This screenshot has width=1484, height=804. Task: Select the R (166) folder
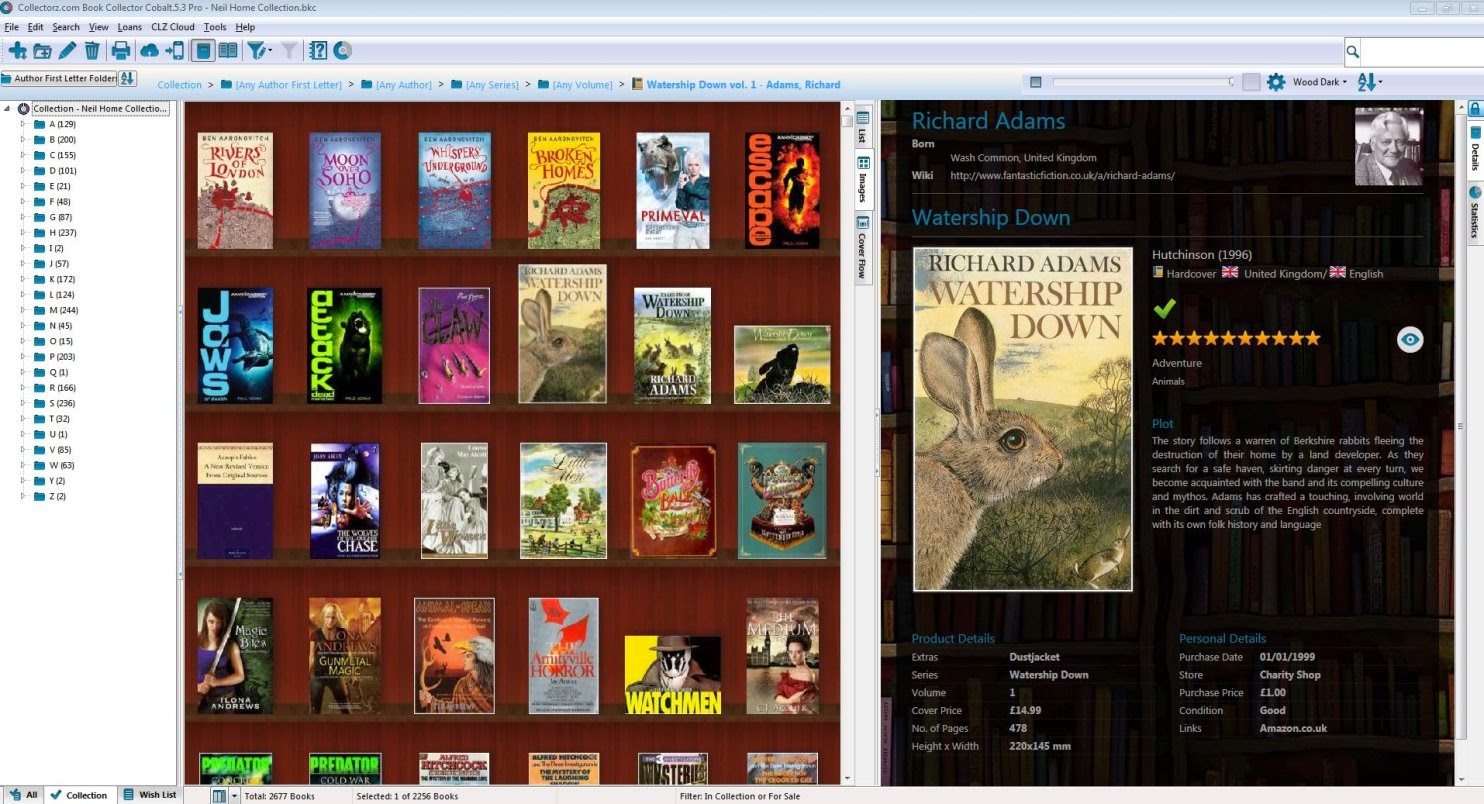point(62,388)
